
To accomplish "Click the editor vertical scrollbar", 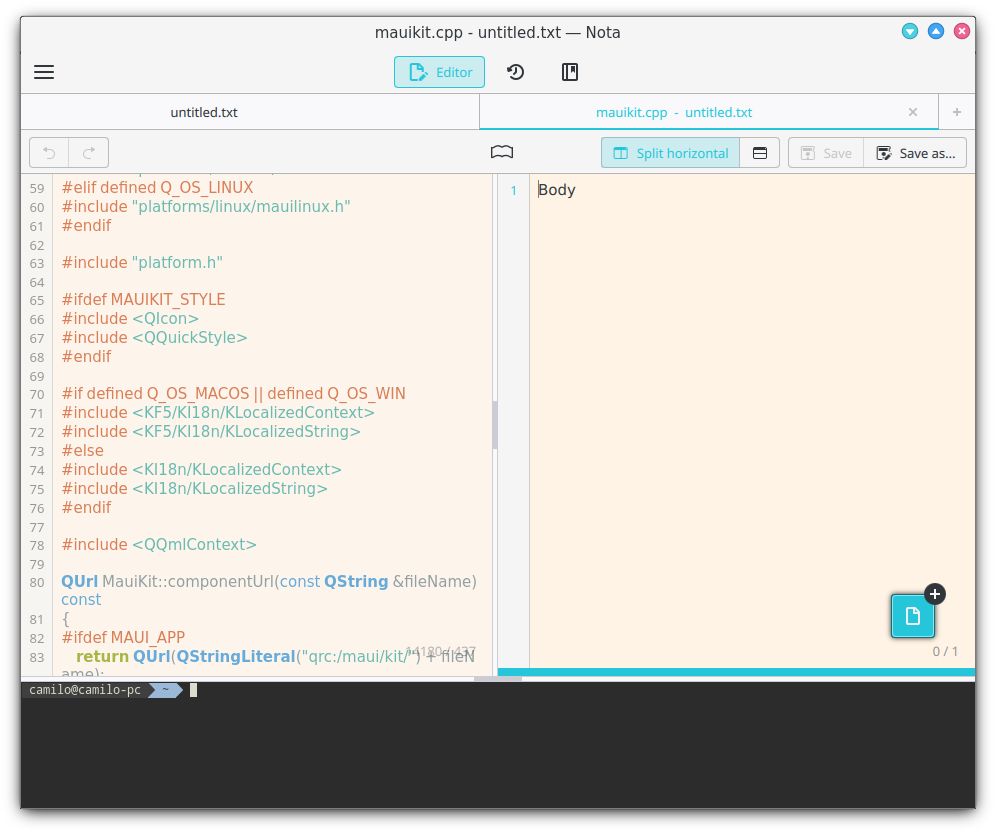I will tap(495, 425).
